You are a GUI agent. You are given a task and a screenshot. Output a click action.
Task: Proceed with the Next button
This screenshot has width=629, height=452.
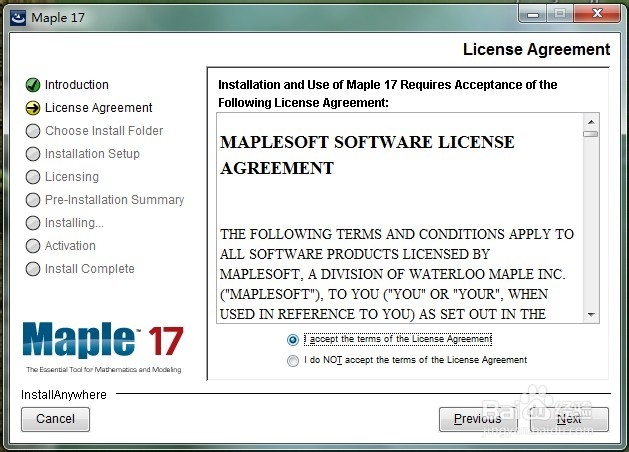(569, 419)
